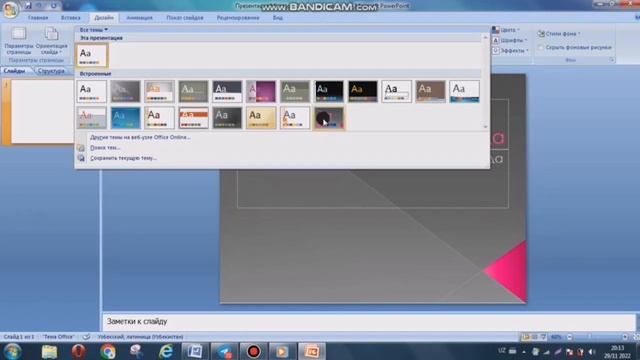
Task: Open Internet Explorer from taskbar
Action: coord(166,351)
